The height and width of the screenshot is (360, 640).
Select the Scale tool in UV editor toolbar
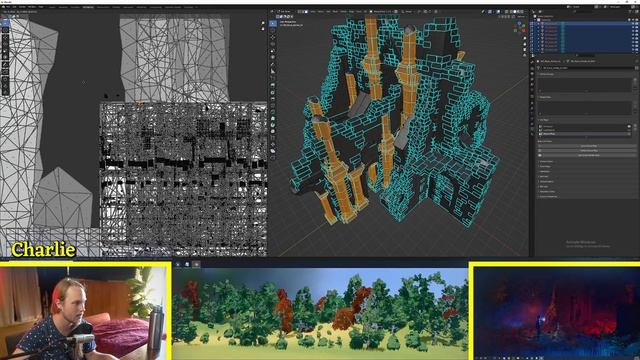pos(5,51)
